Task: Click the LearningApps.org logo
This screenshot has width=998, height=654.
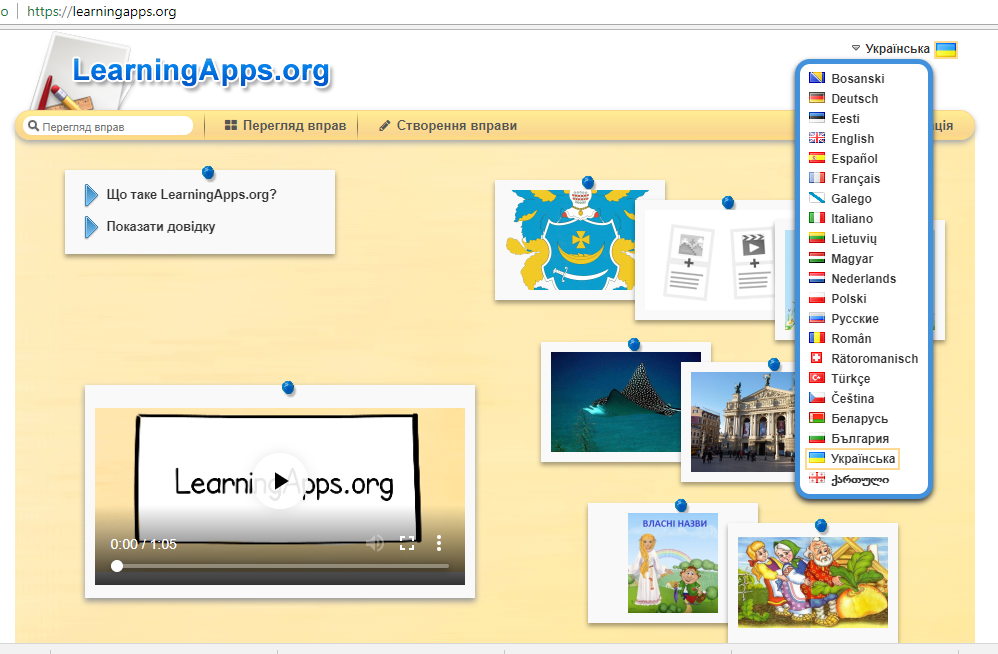Action: 201,71
